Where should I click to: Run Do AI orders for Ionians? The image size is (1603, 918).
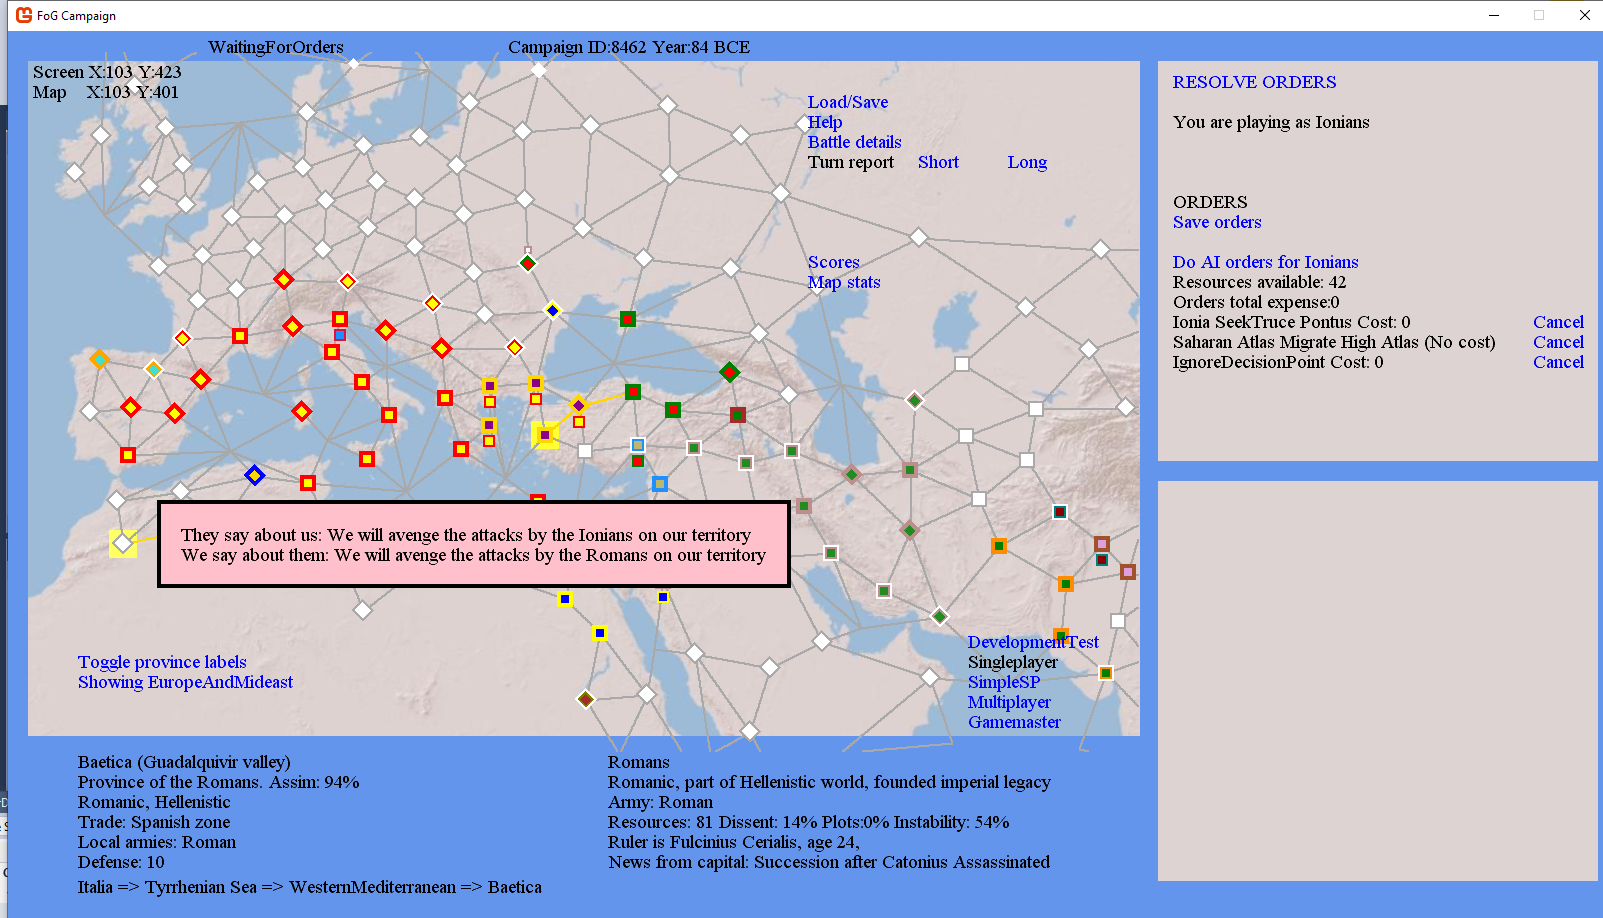pyautogui.click(x=1265, y=262)
